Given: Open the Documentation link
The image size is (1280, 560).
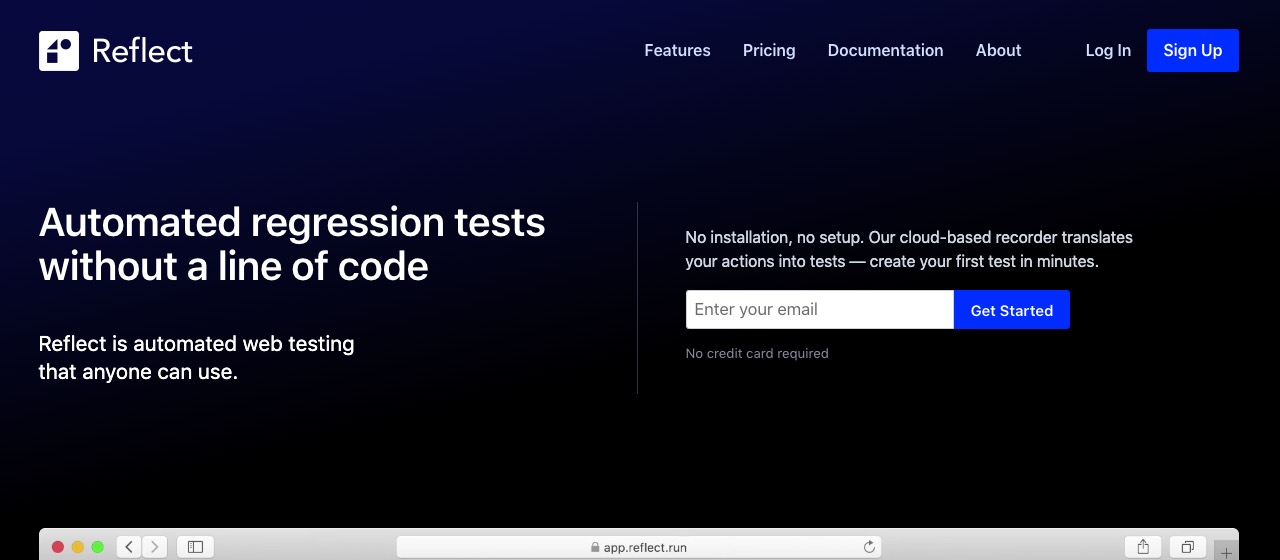Looking at the screenshot, I should [885, 51].
